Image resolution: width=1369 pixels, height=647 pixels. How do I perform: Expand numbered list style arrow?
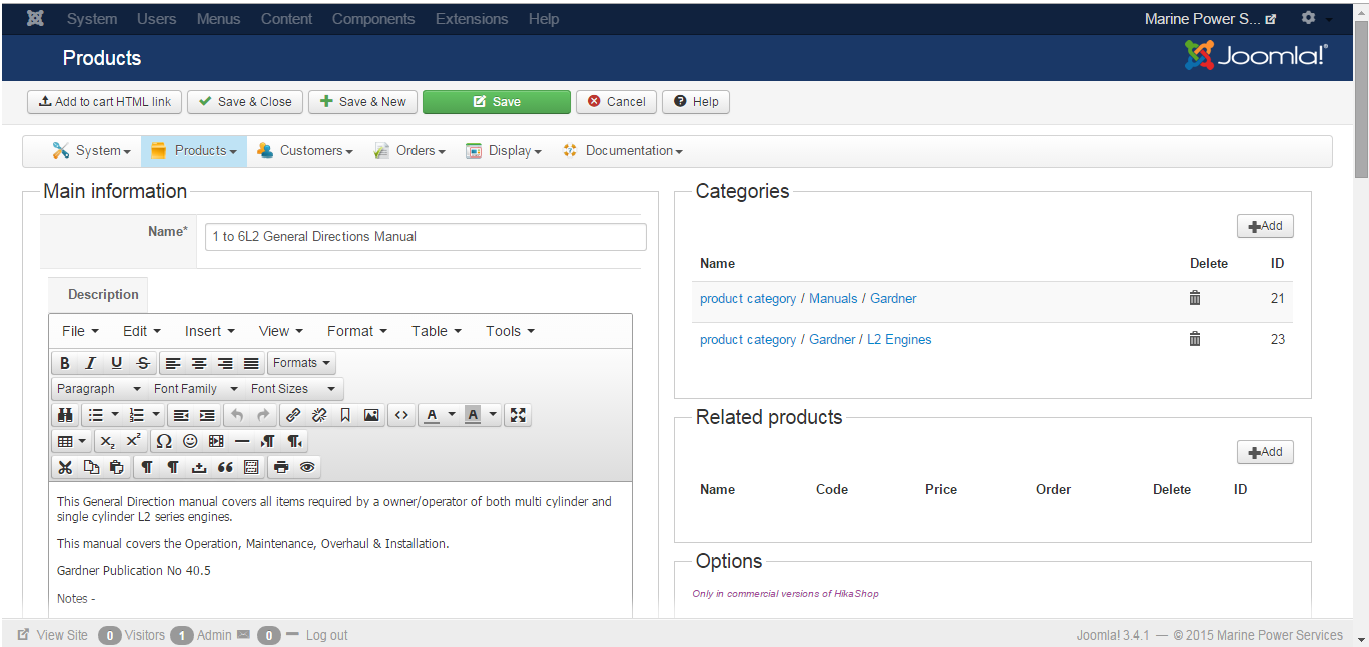tap(157, 415)
